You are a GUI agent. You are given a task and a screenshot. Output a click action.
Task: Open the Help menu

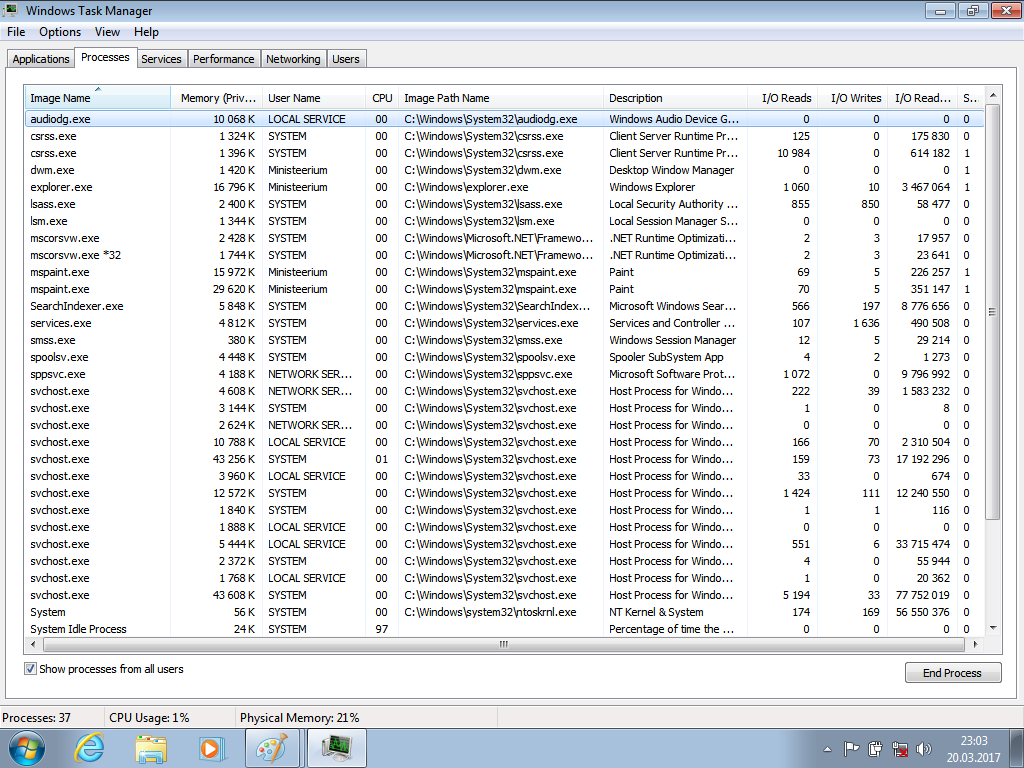(146, 32)
